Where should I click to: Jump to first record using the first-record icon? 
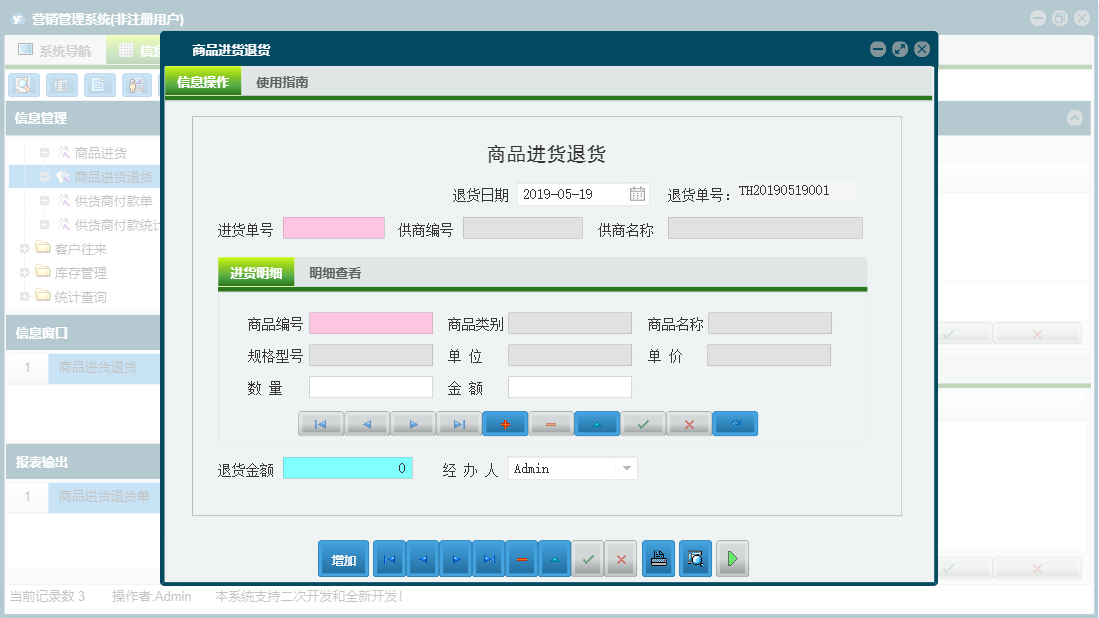pyautogui.click(x=389, y=559)
